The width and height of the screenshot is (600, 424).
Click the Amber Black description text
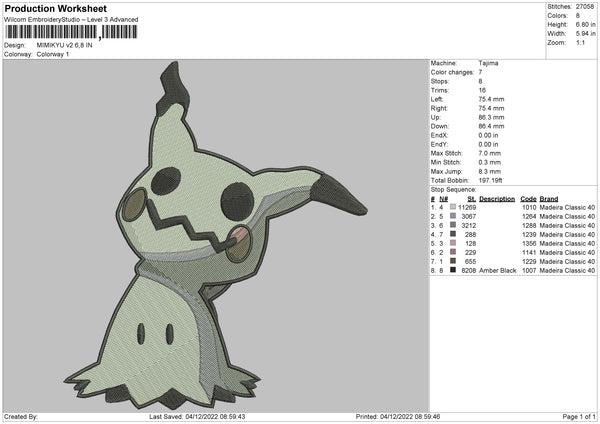click(x=497, y=270)
